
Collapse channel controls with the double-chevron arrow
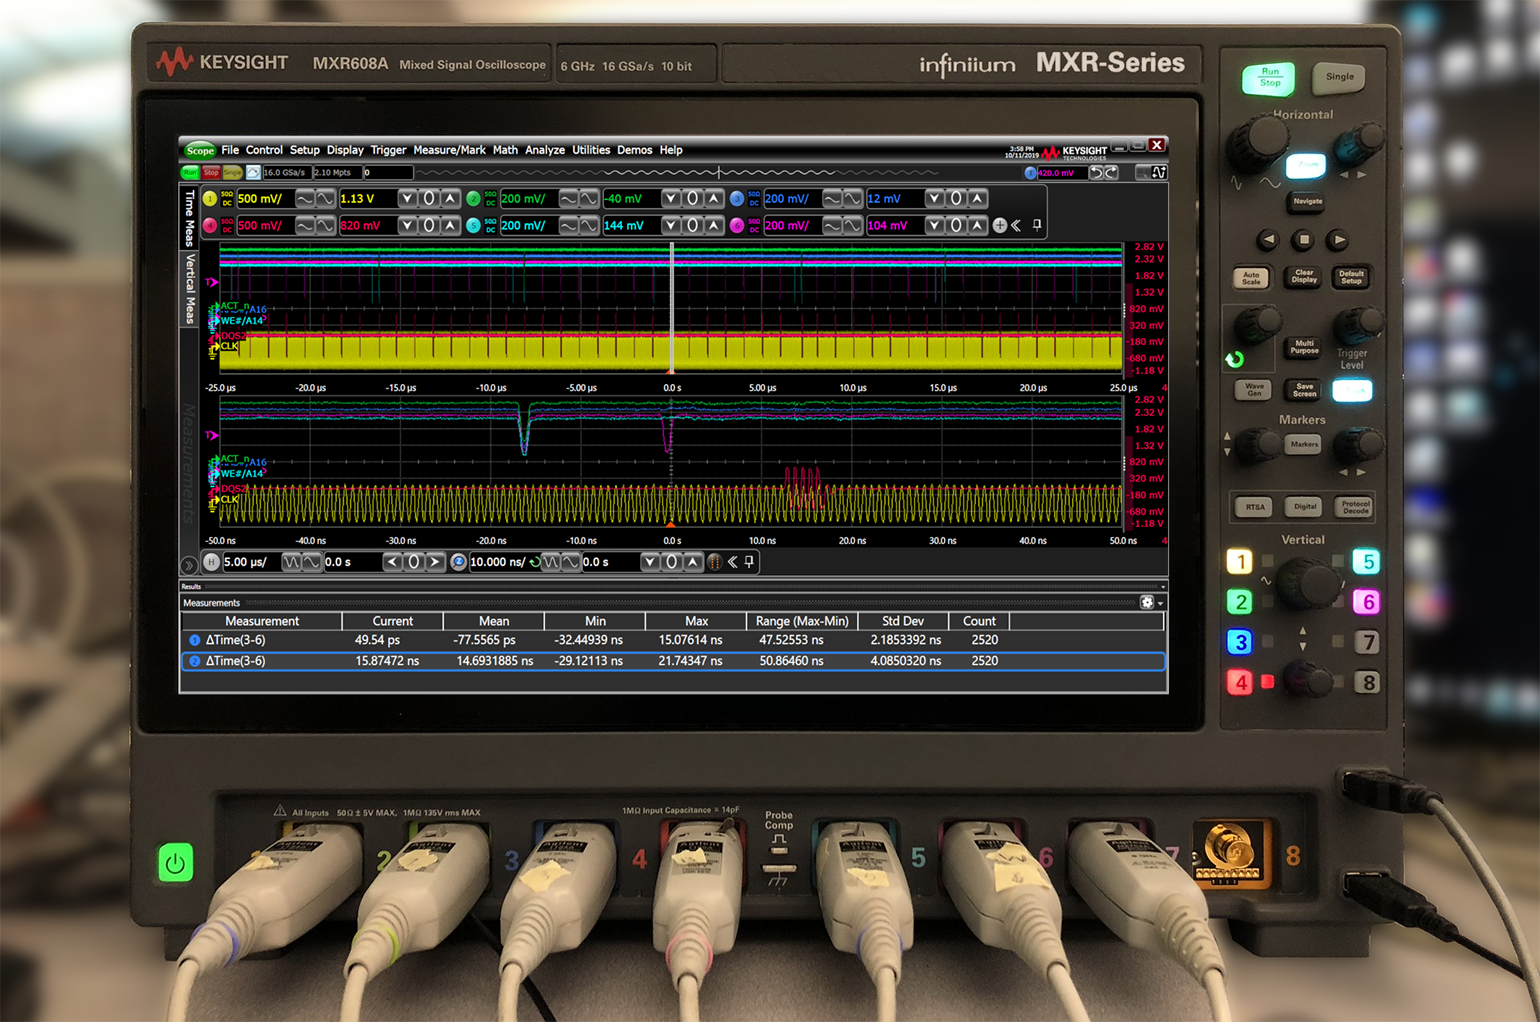1015,225
